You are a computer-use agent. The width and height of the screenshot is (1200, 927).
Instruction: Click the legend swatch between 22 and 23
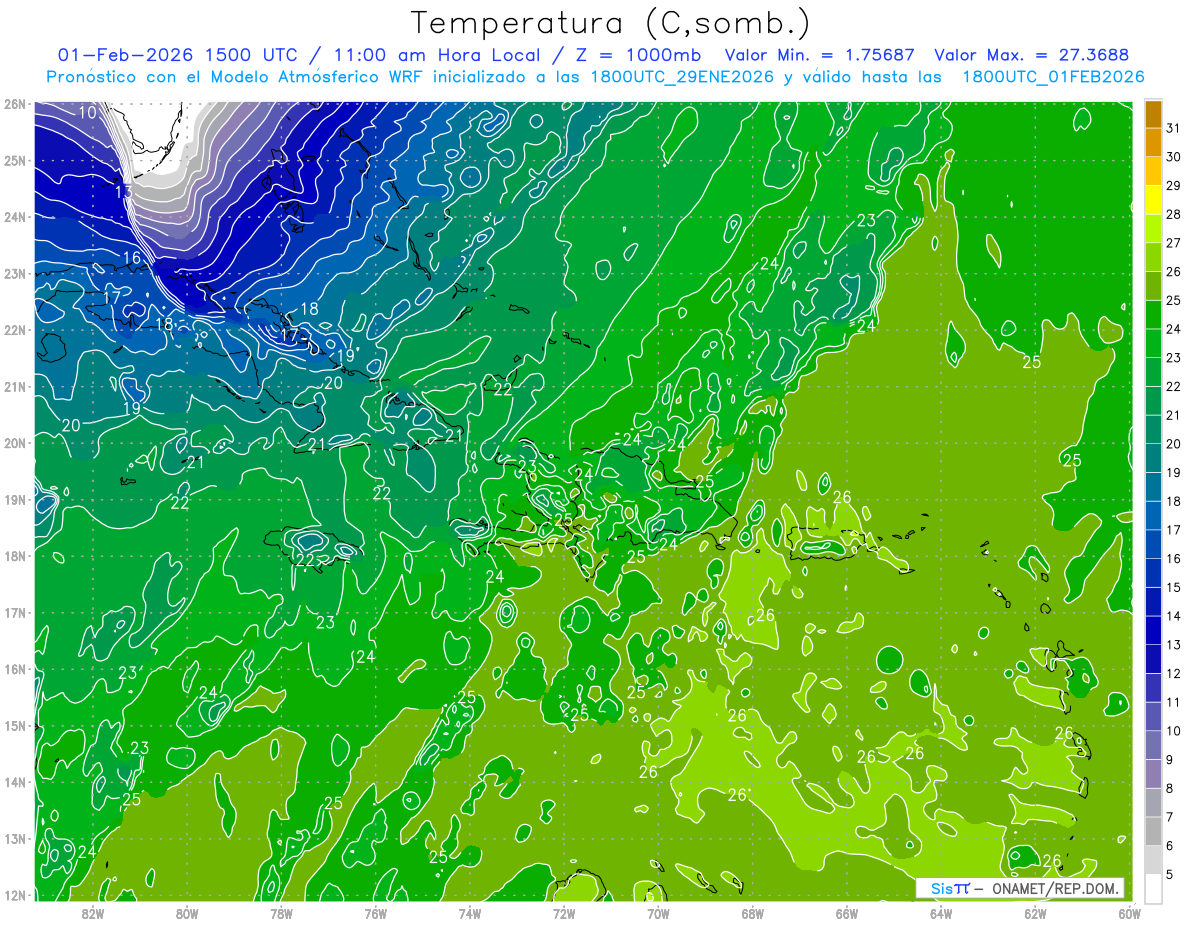[1153, 372]
